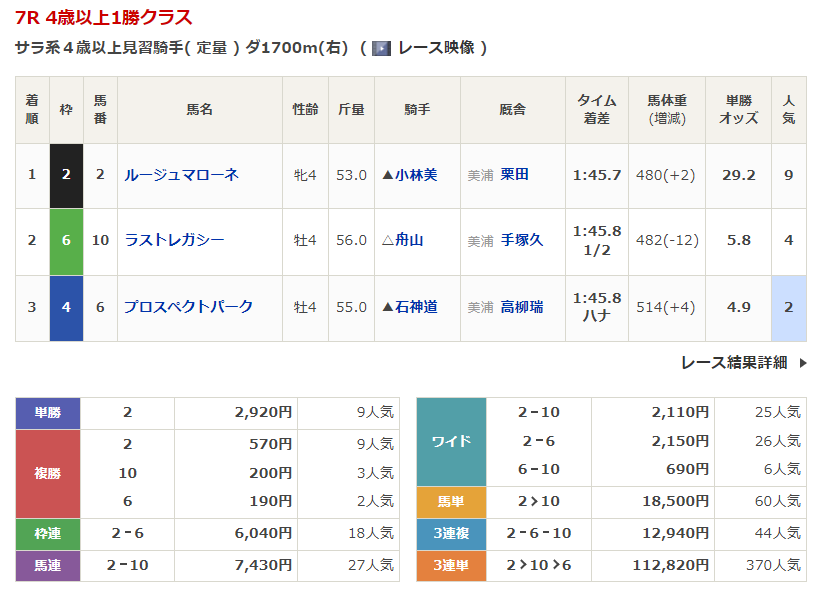Image resolution: width=824 pixels, height=591 pixels.
Task: Select jockey 舟山 link
Action: (x=409, y=240)
